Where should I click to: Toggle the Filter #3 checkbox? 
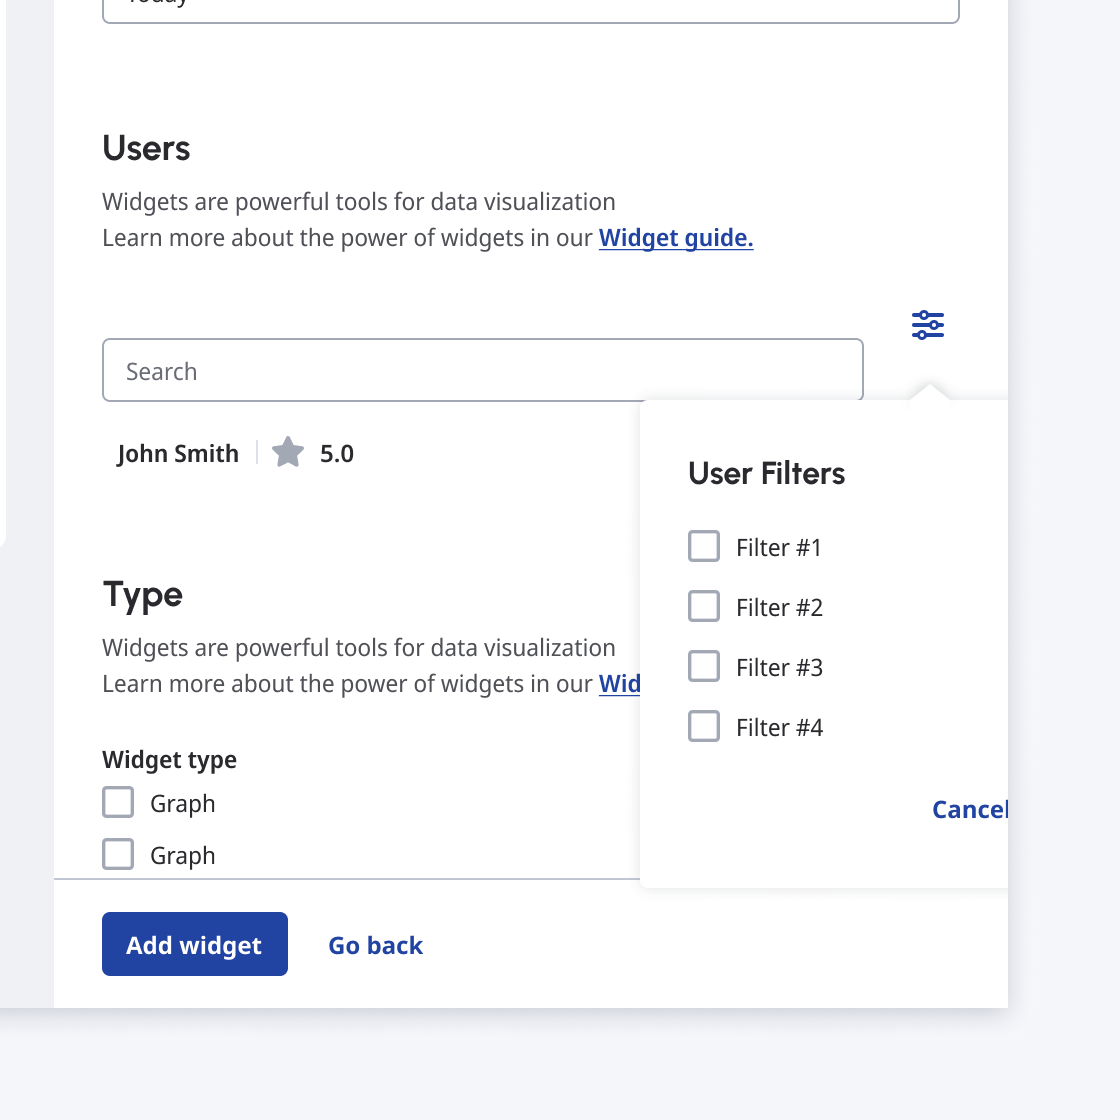pyautogui.click(x=704, y=667)
